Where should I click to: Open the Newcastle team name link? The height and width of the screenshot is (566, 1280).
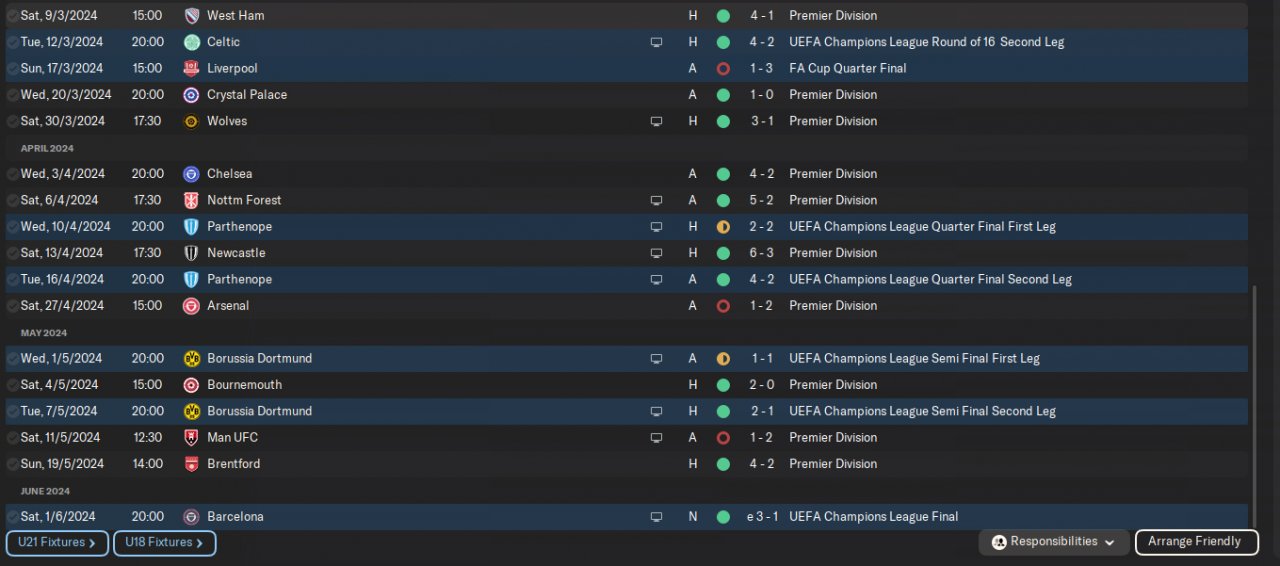click(x=236, y=253)
